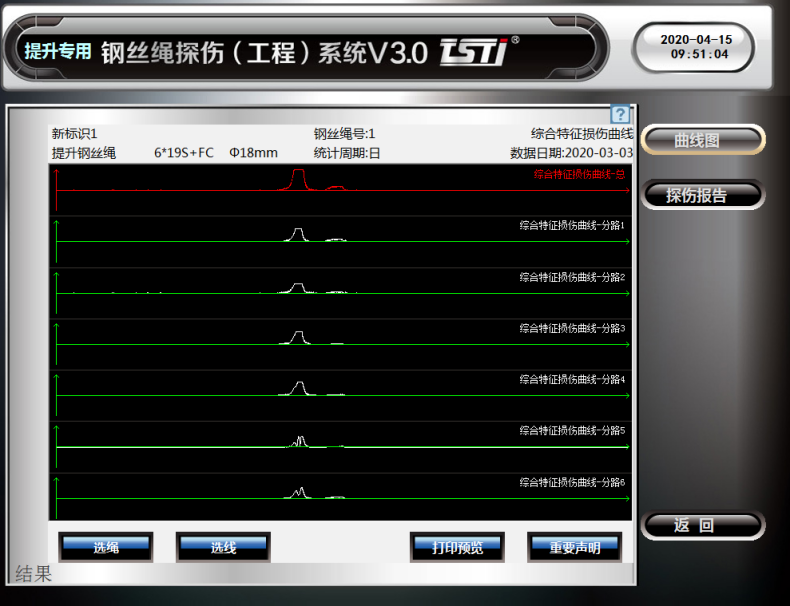The image size is (790, 606).
Task: Select the 分路1 curve peak
Action: coord(297,233)
